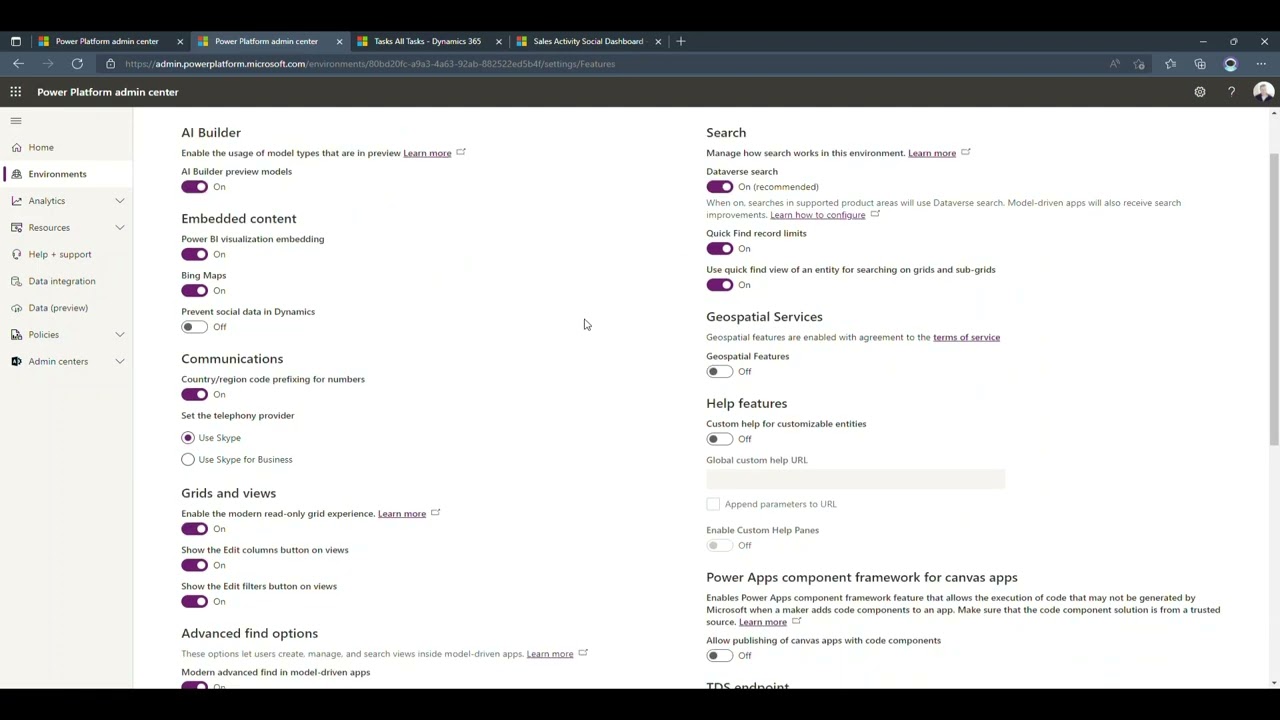The image size is (1280, 720).
Task: Click read aloud icon in address bar
Action: coord(1115,64)
